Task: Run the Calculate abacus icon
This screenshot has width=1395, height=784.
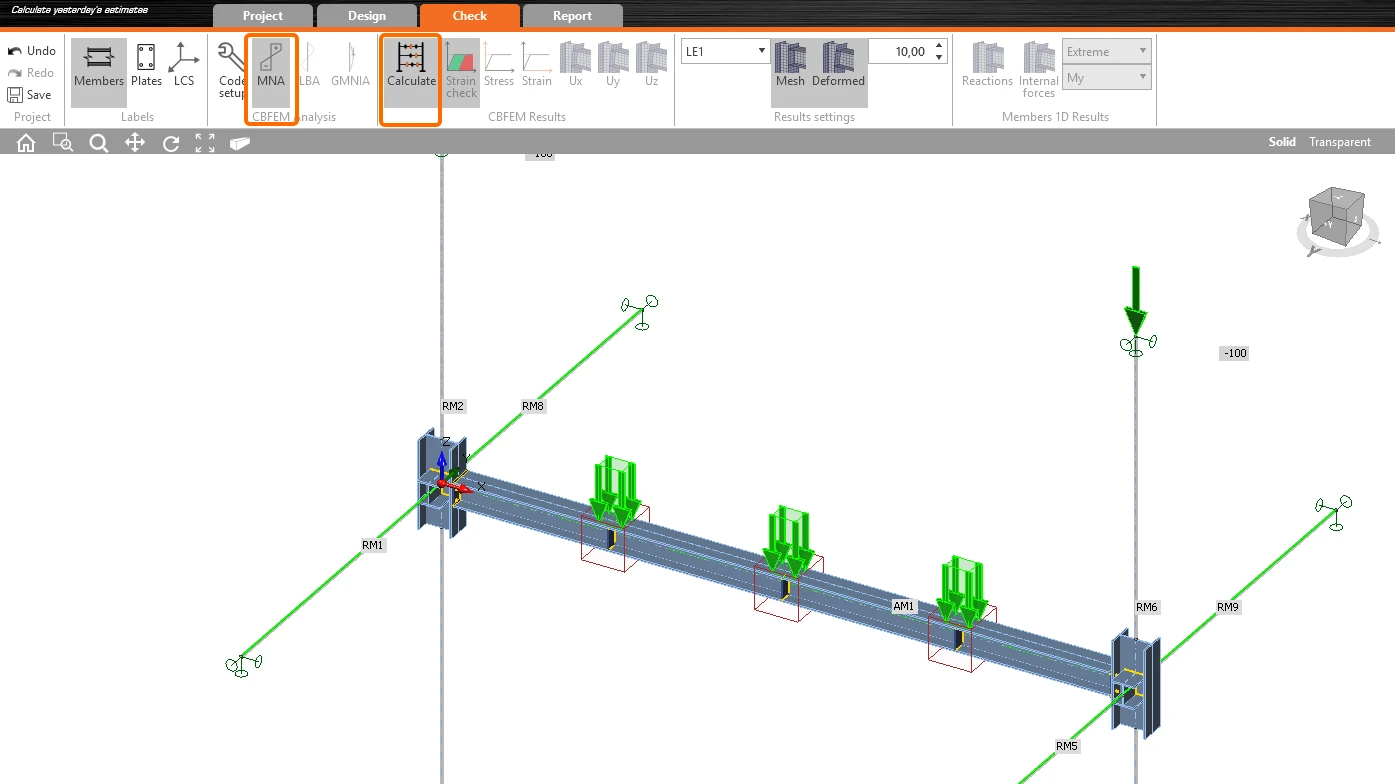Action: (x=411, y=67)
